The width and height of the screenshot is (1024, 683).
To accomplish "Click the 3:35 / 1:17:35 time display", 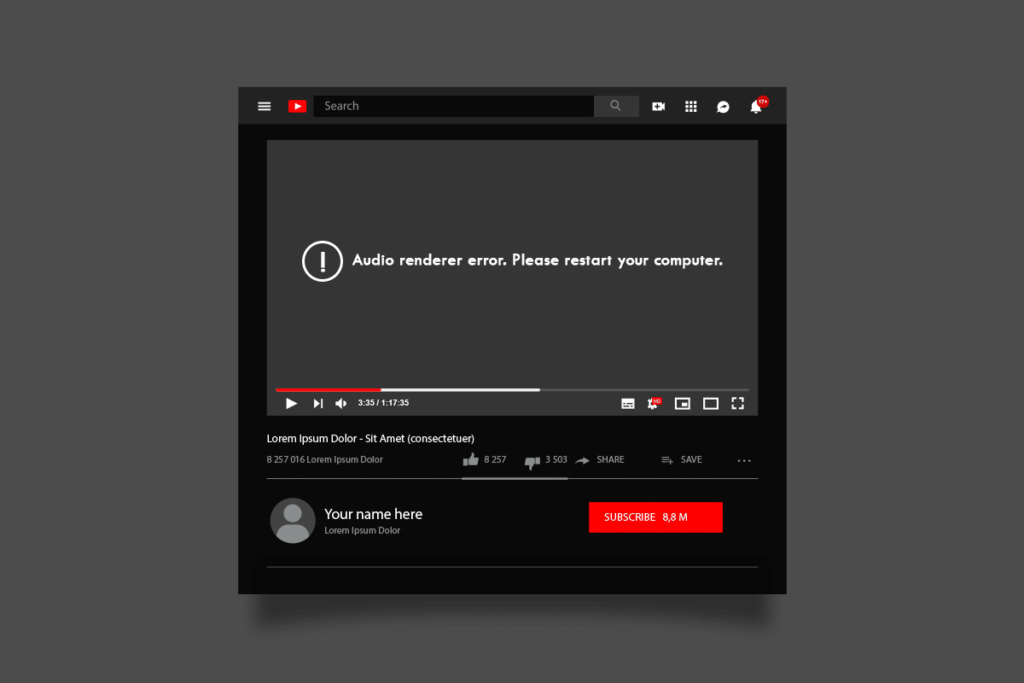I will tap(383, 403).
